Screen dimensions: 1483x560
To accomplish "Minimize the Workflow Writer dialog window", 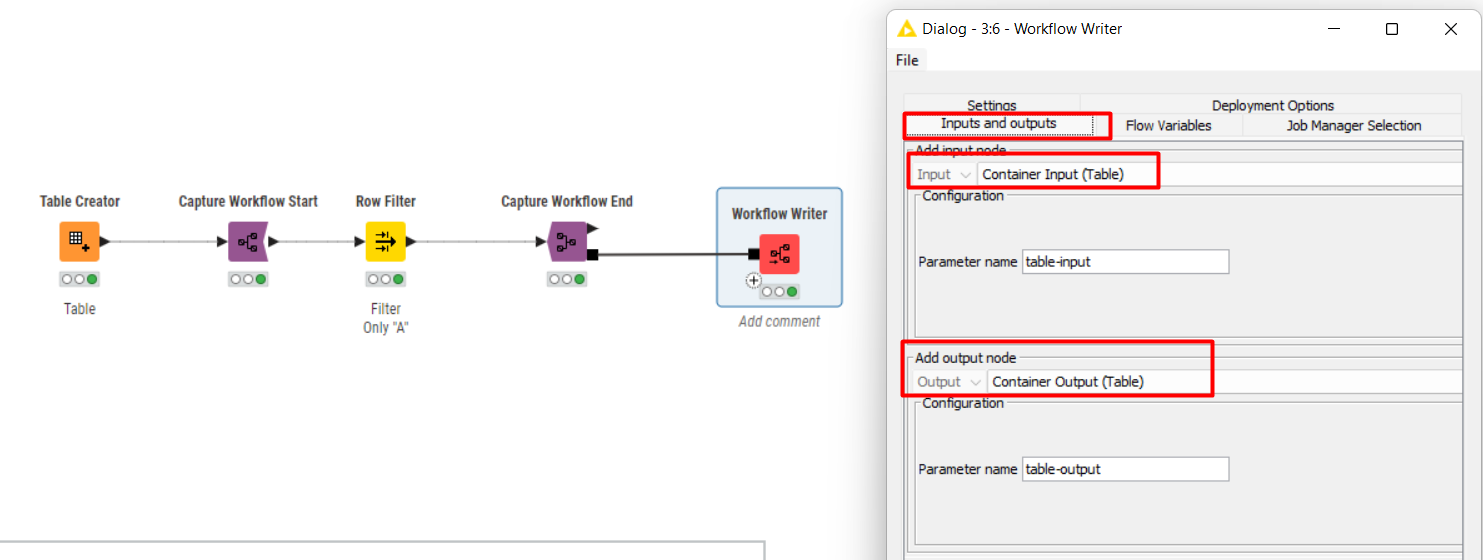I will (1332, 29).
